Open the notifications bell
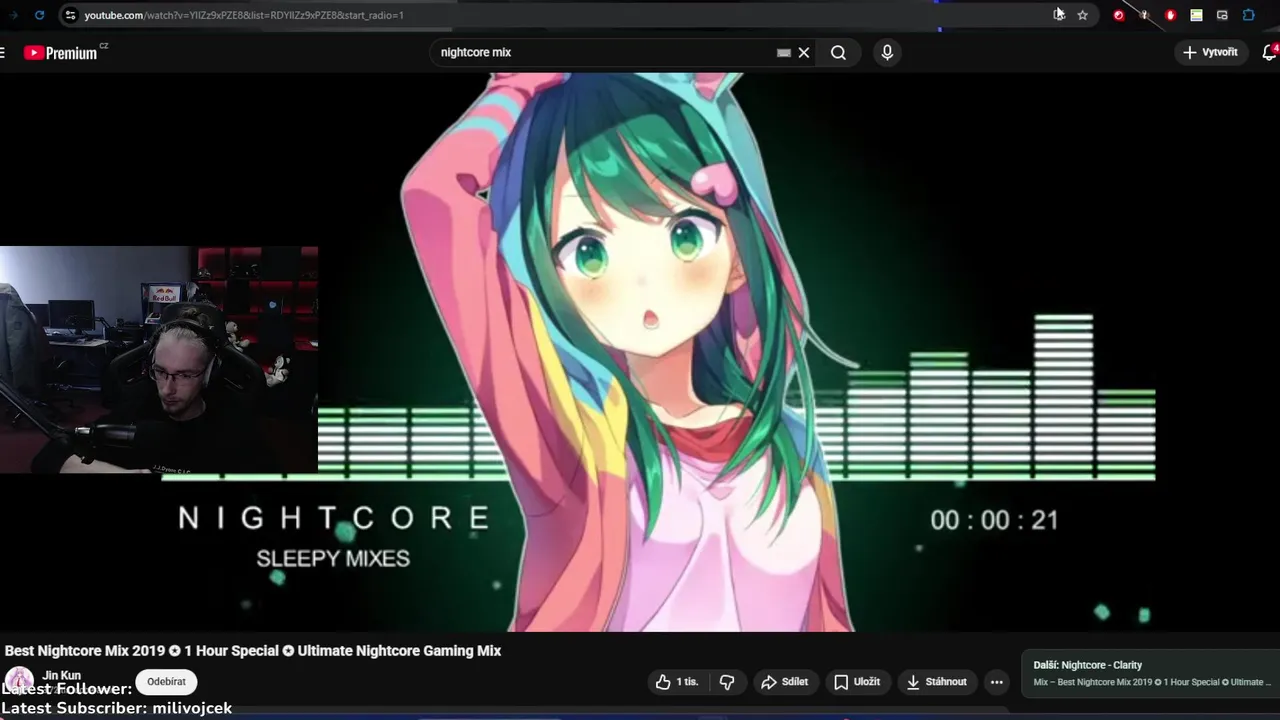This screenshot has height=720, width=1280. 1269,52
